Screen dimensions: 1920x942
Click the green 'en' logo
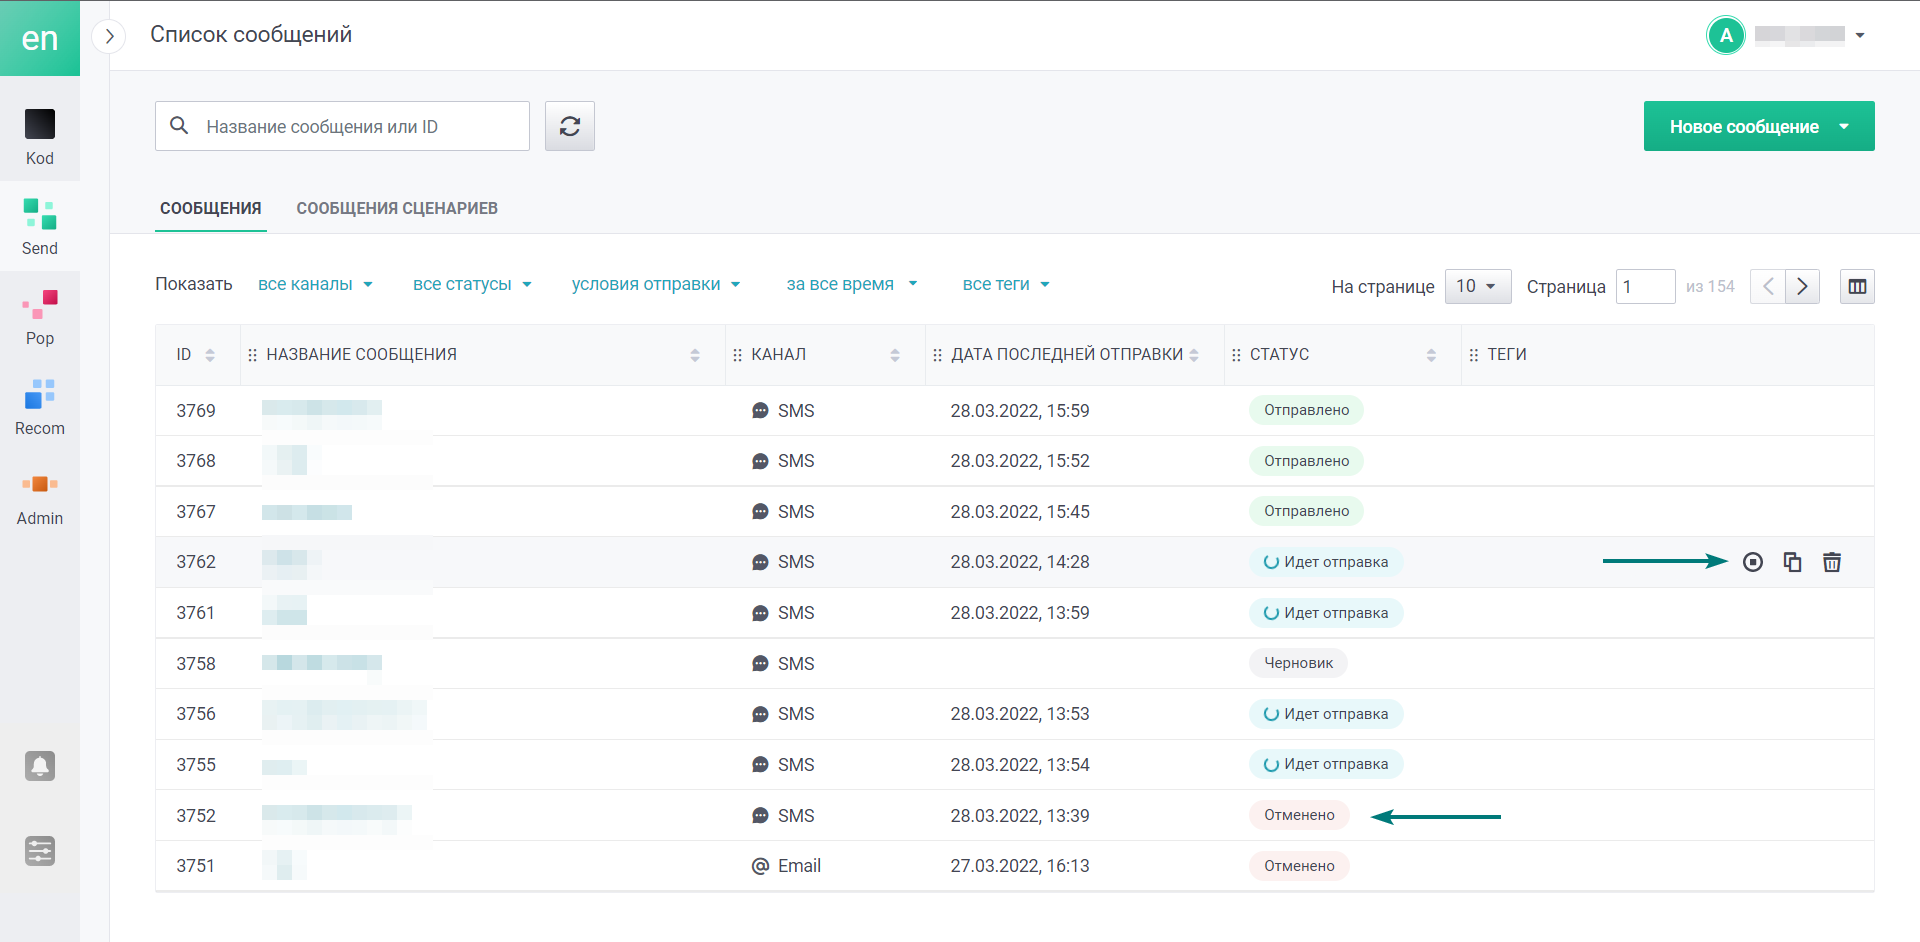tap(40, 38)
